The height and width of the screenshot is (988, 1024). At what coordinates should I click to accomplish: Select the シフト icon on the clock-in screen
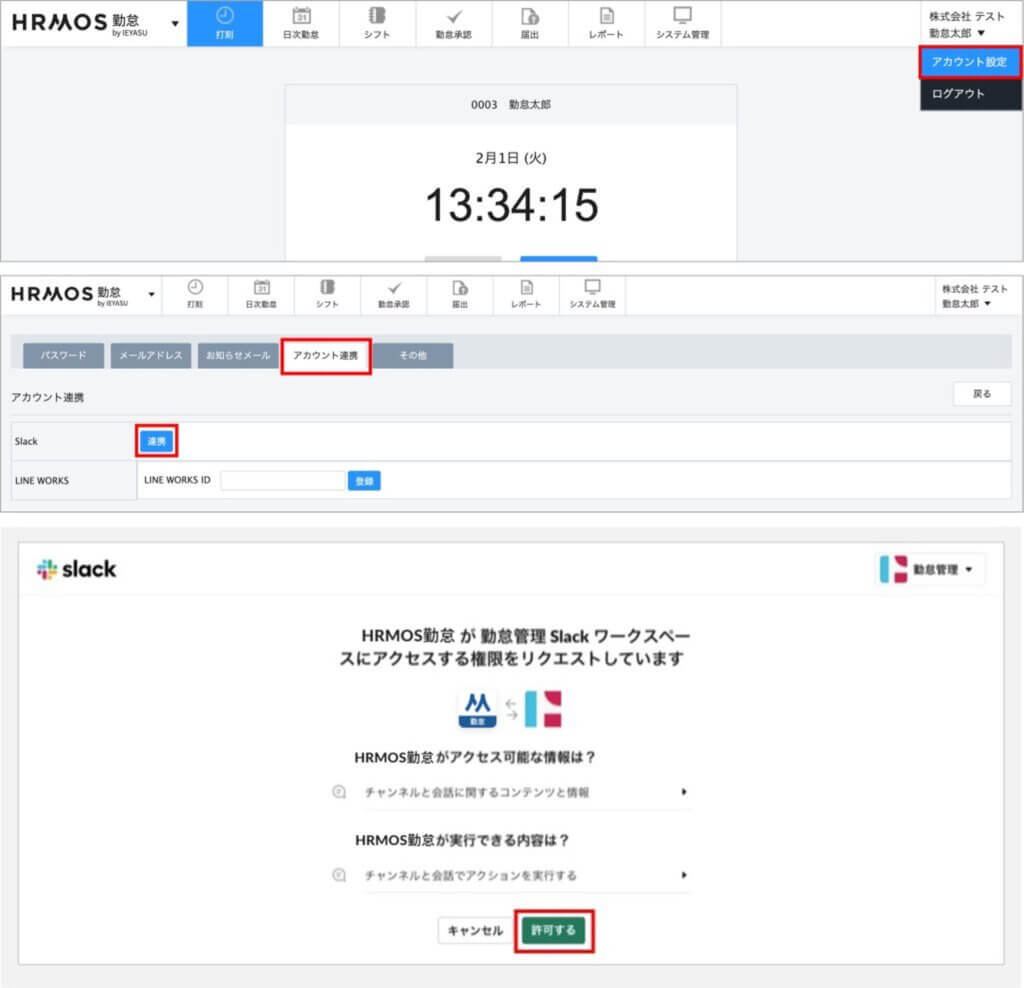[377, 16]
